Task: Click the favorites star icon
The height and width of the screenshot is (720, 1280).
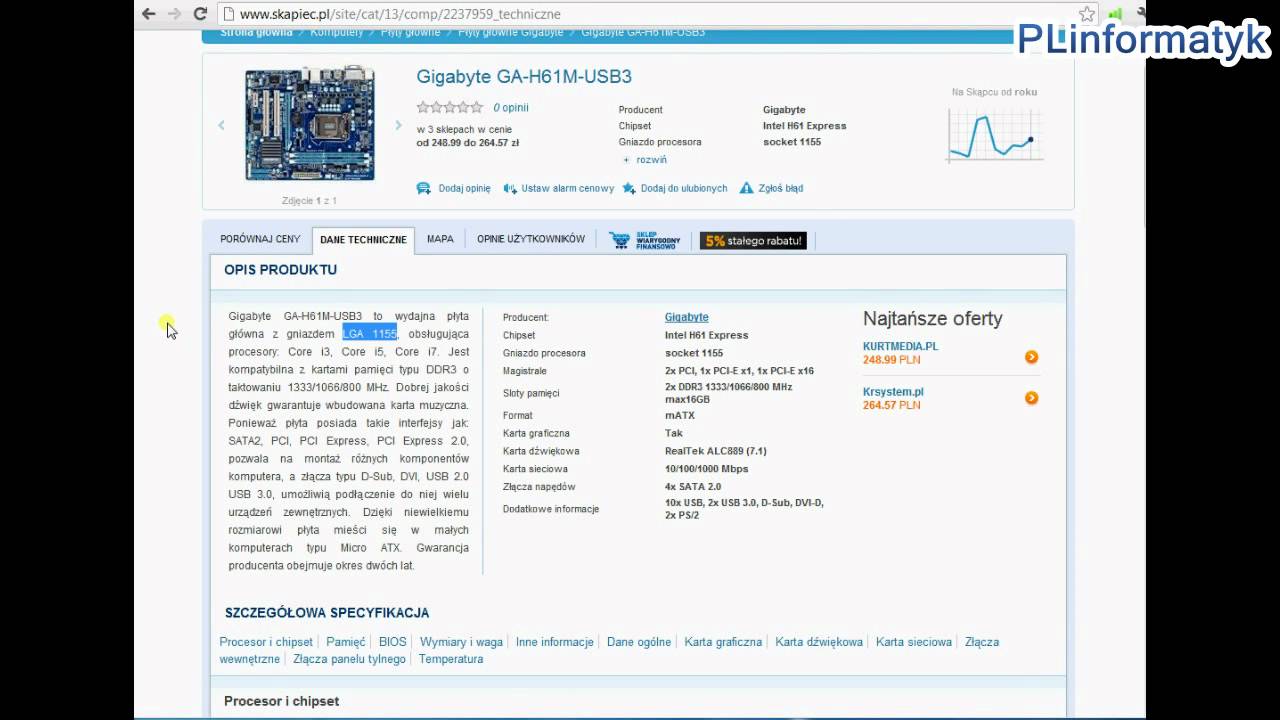Action: click(x=629, y=188)
